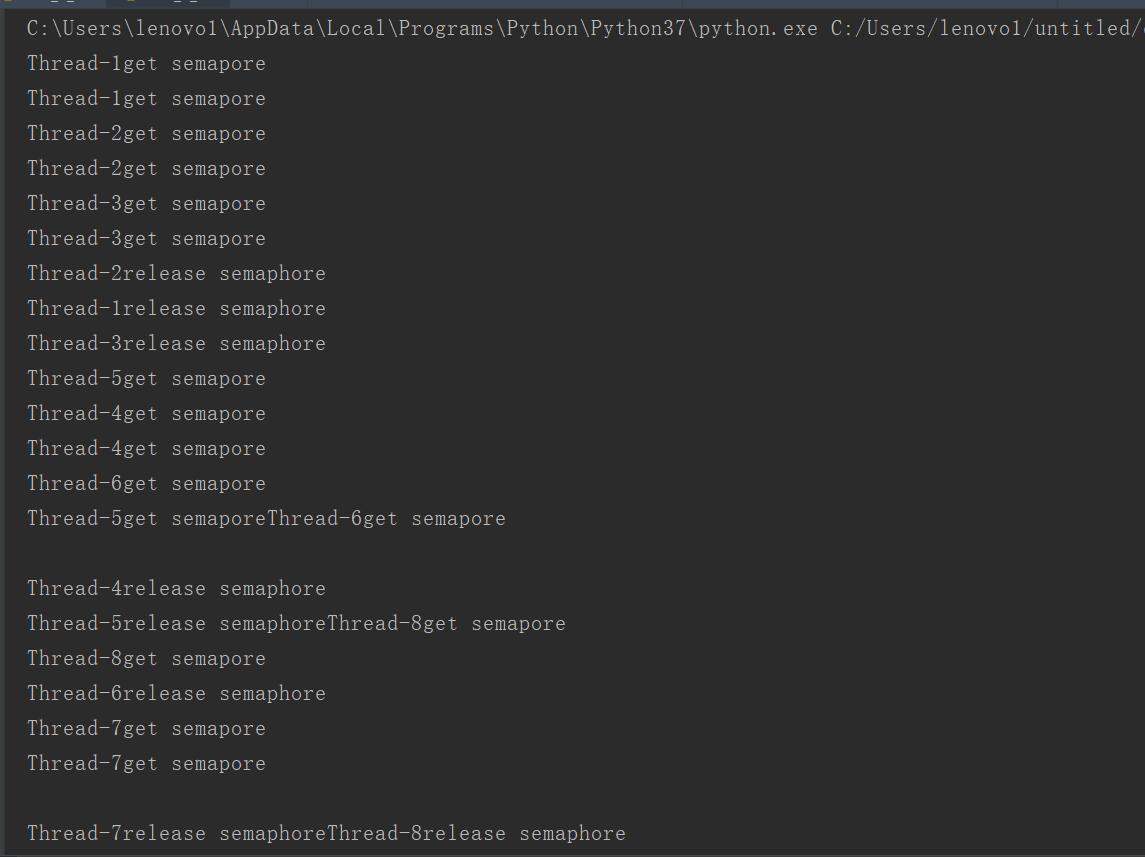
Task: Click the Thread-7release semaphoreThread-8release merged line
Action: click(326, 834)
